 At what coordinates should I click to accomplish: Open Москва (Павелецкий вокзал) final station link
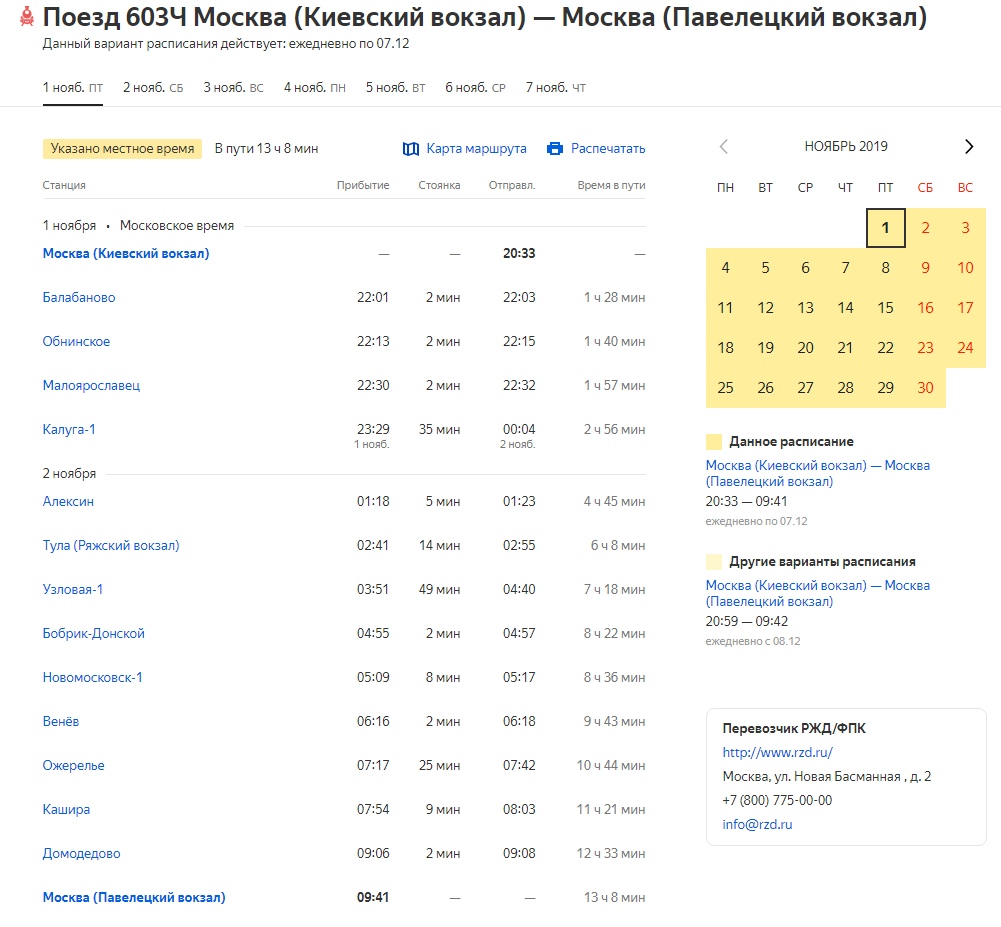click(x=134, y=898)
